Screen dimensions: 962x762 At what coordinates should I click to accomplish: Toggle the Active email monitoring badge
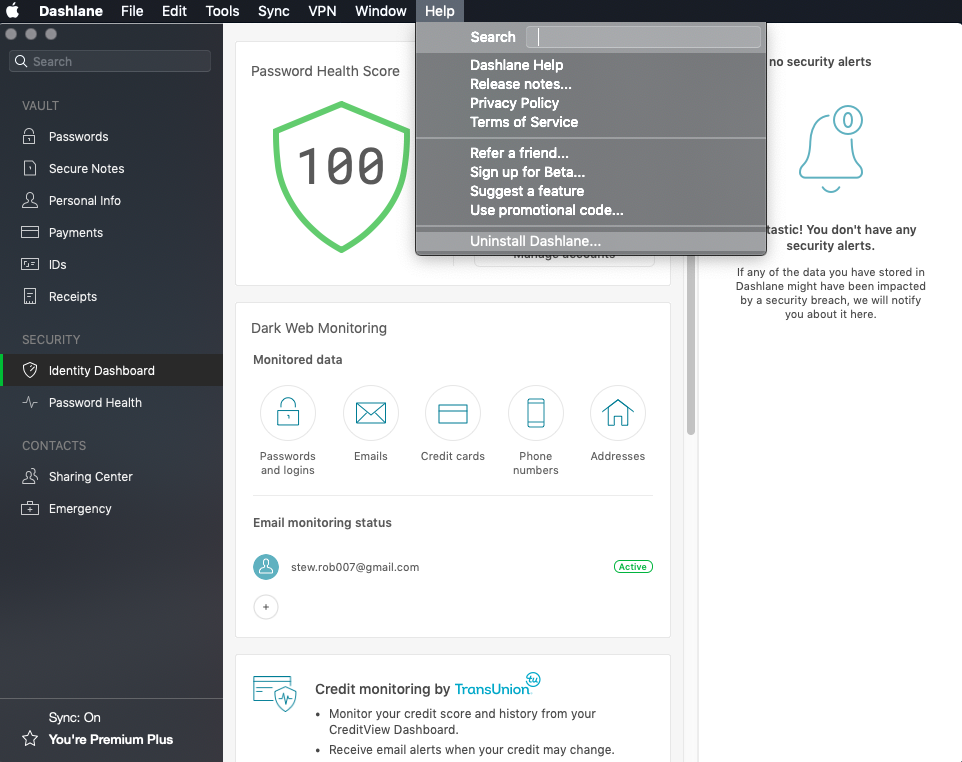[633, 566]
